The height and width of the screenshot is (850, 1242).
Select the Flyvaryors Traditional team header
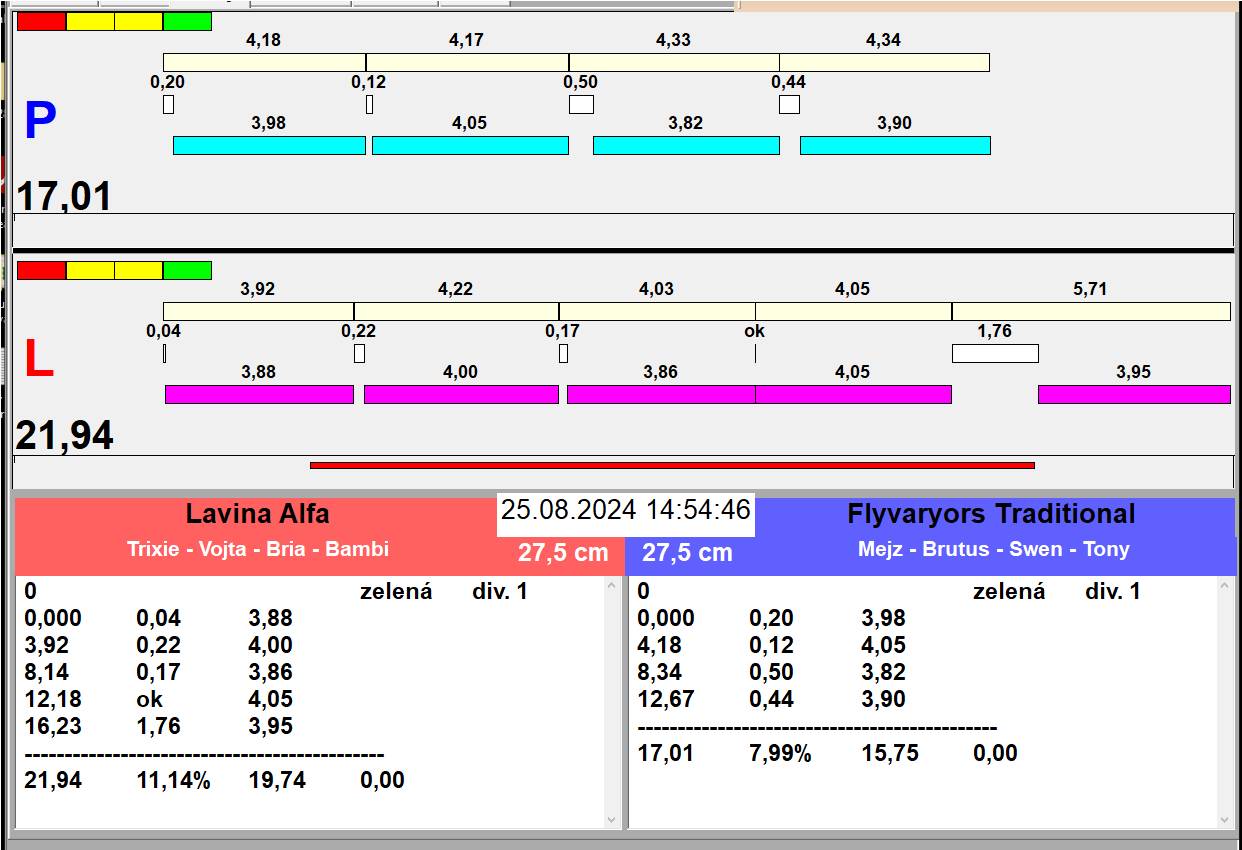click(990, 514)
